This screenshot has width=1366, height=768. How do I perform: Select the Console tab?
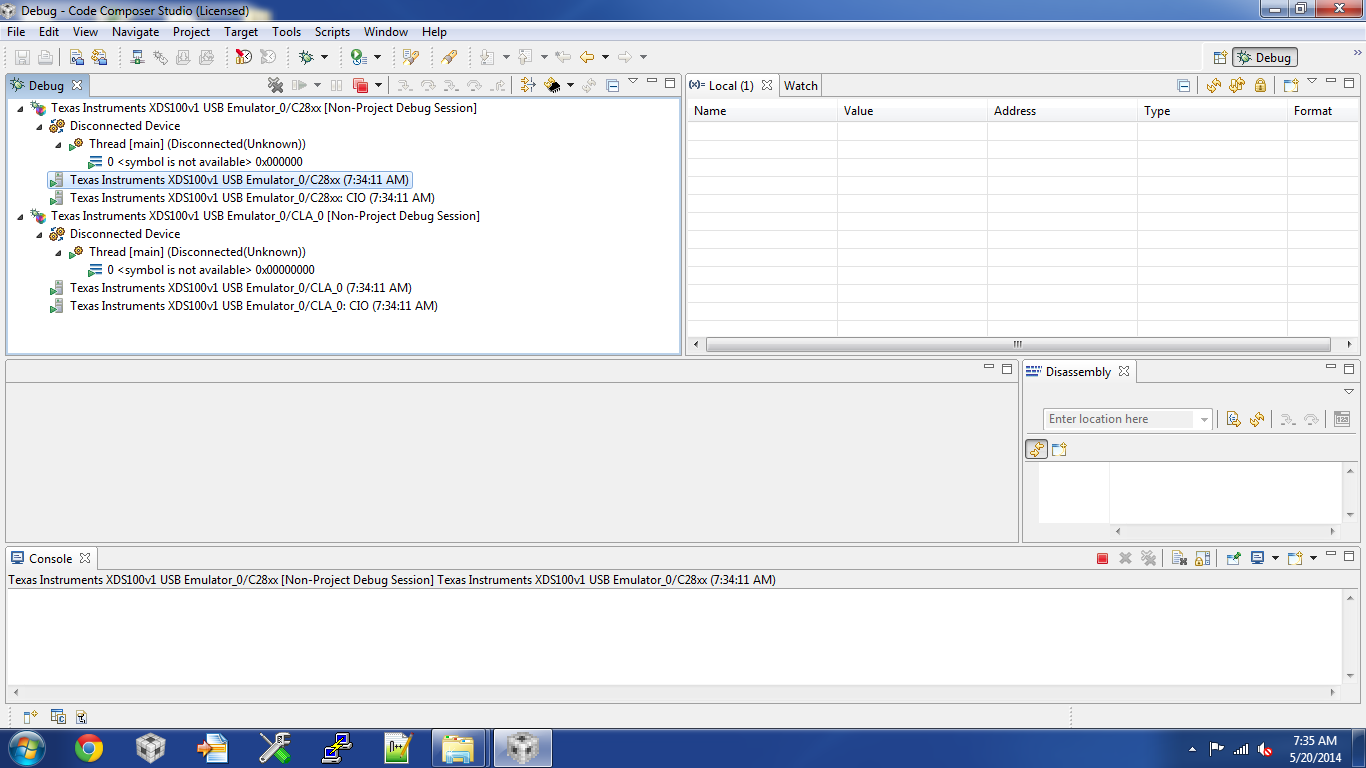tap(50, 559)
